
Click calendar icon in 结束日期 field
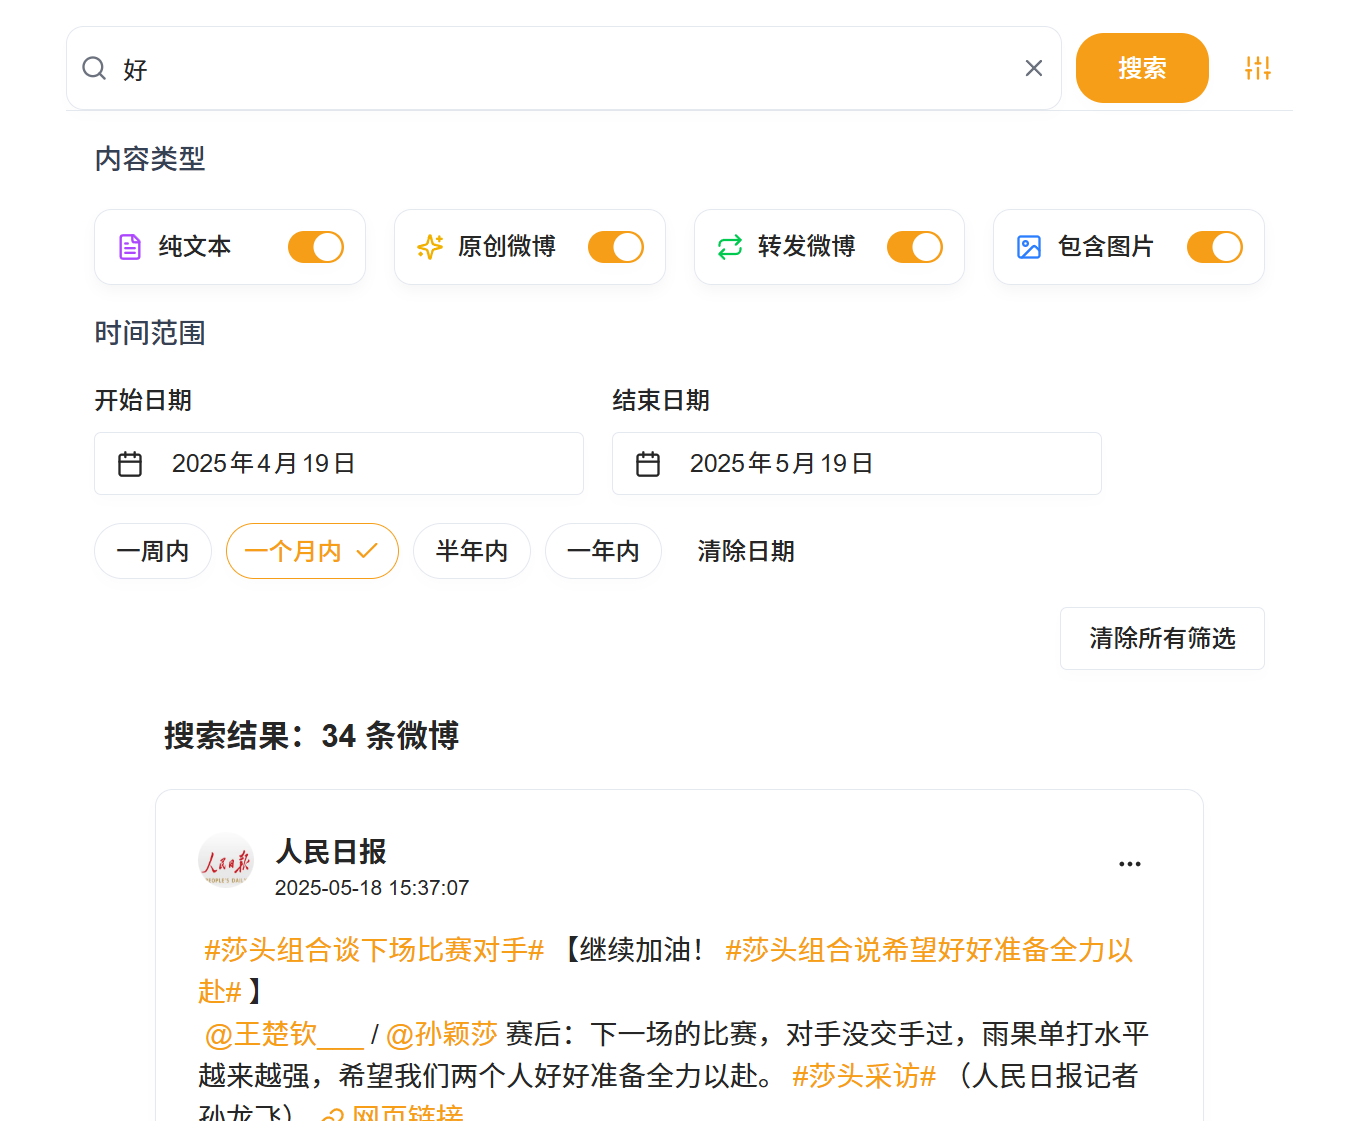[x=648, y=464]
